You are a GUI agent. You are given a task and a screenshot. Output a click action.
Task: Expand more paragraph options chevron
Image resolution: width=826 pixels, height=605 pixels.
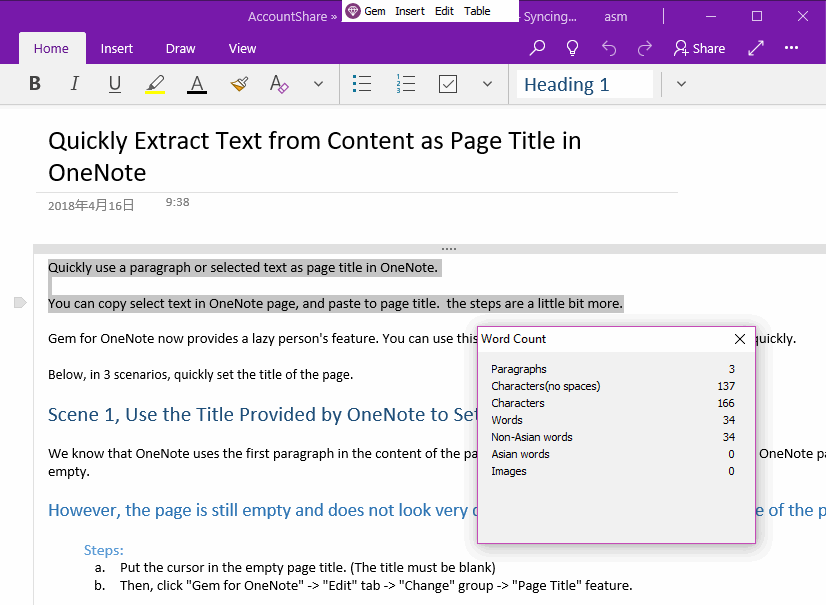pyautogui.click(x=487, y=84)
